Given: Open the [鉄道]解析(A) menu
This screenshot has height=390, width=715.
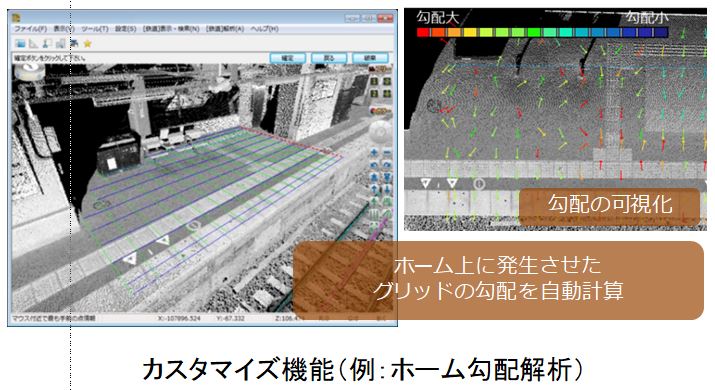Looking at the screenshot, I should (225, 29).
